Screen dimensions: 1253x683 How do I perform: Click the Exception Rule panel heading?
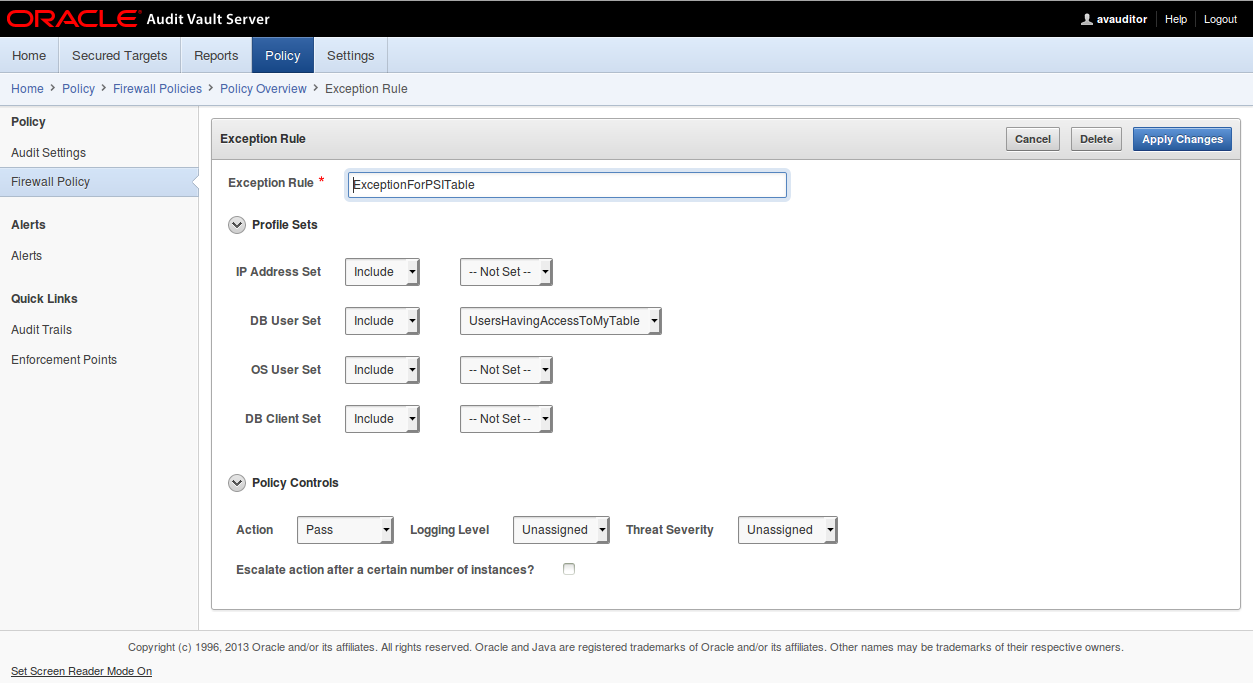coord(263,139)
